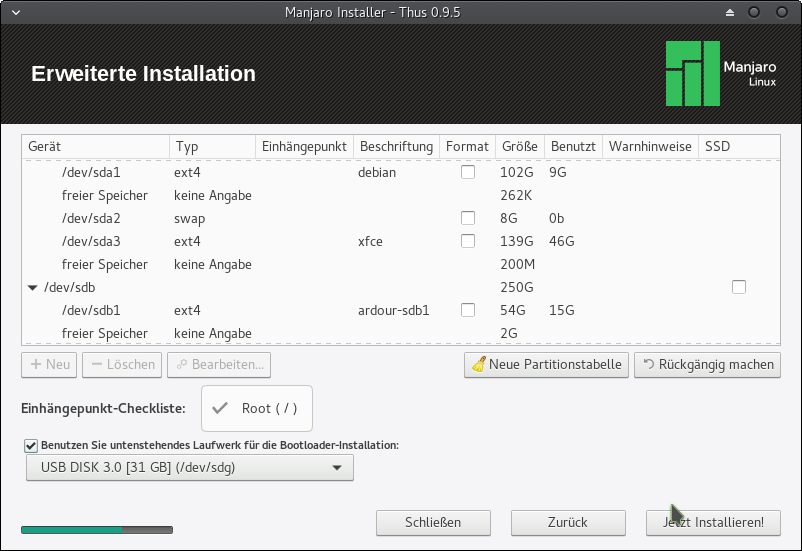Click the edit icon on Bearbeiten button
This screenshot has height=551, width=802.
[x=181, y=365]
